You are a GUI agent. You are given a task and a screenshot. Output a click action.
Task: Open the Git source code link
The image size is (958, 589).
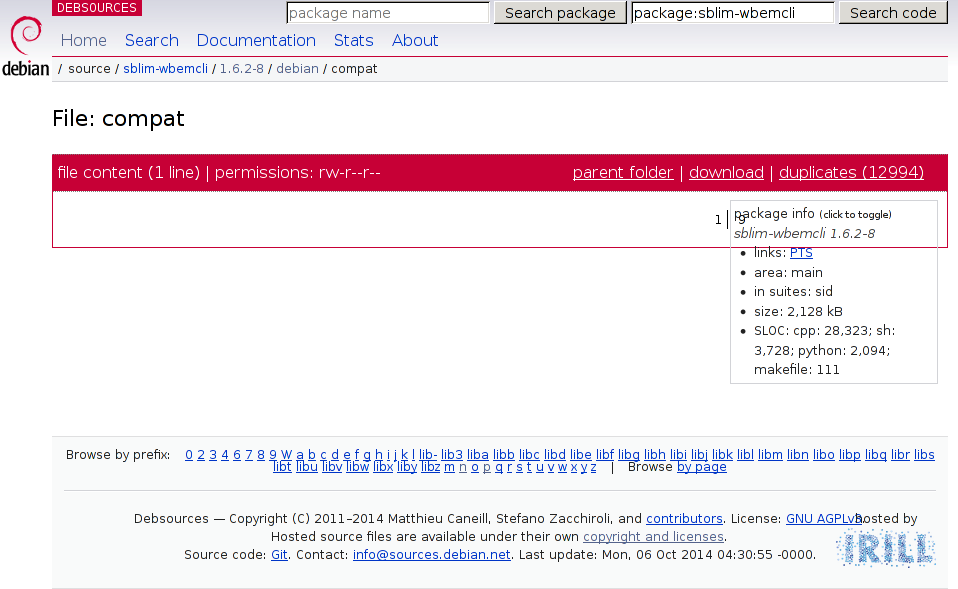coord(279,555)
